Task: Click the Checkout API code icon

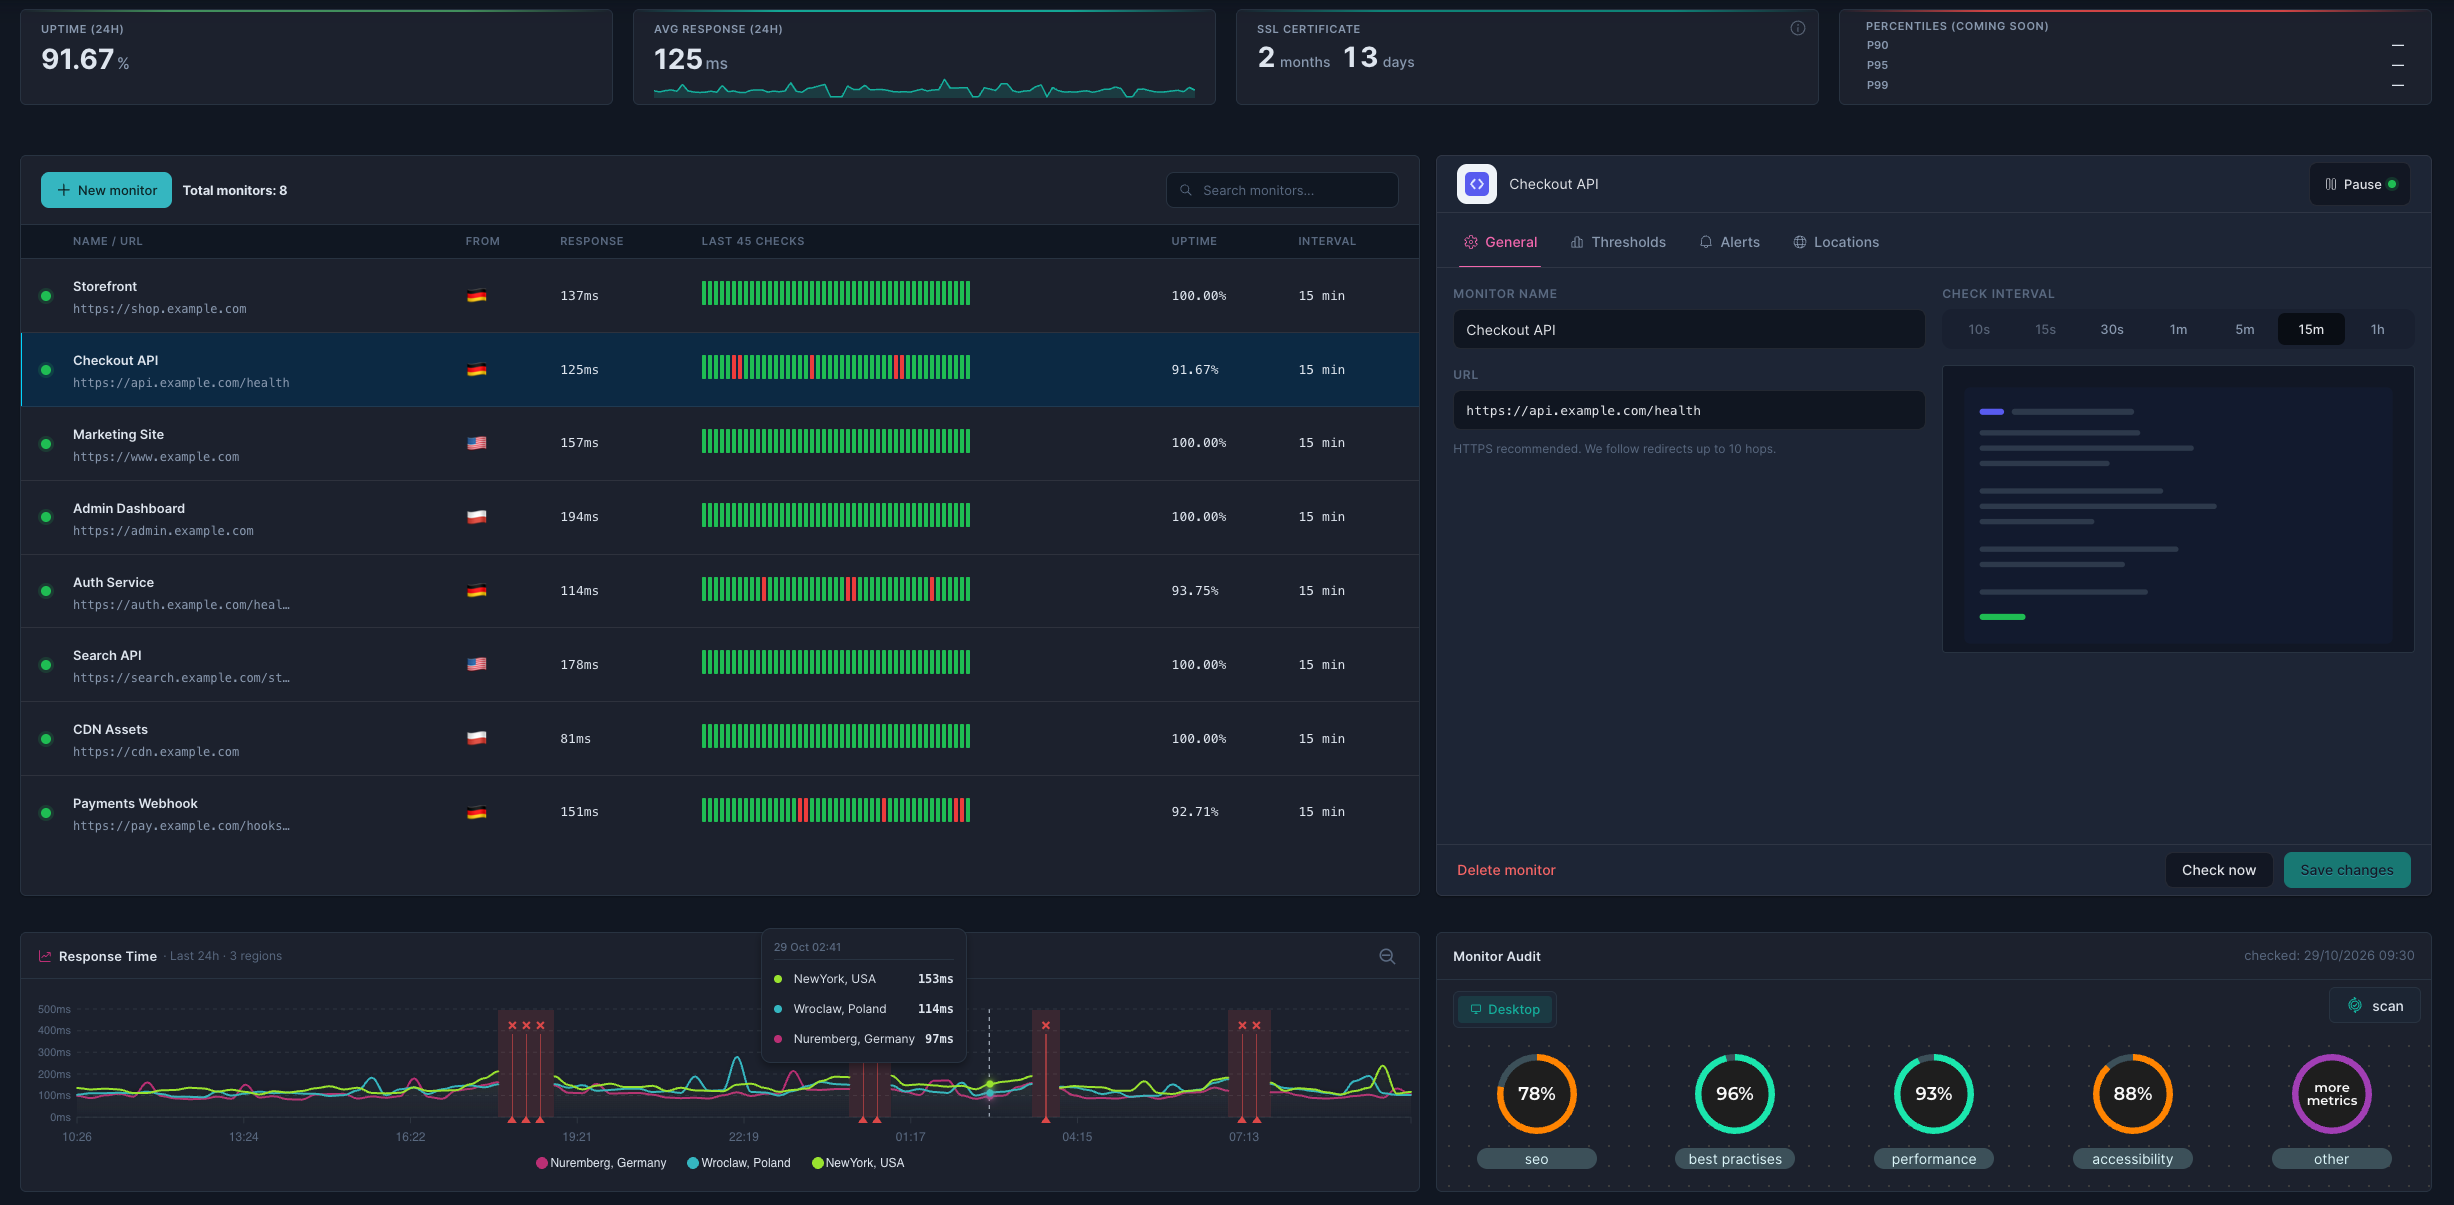Action: pyautogui.click(x=1476, y=184)
